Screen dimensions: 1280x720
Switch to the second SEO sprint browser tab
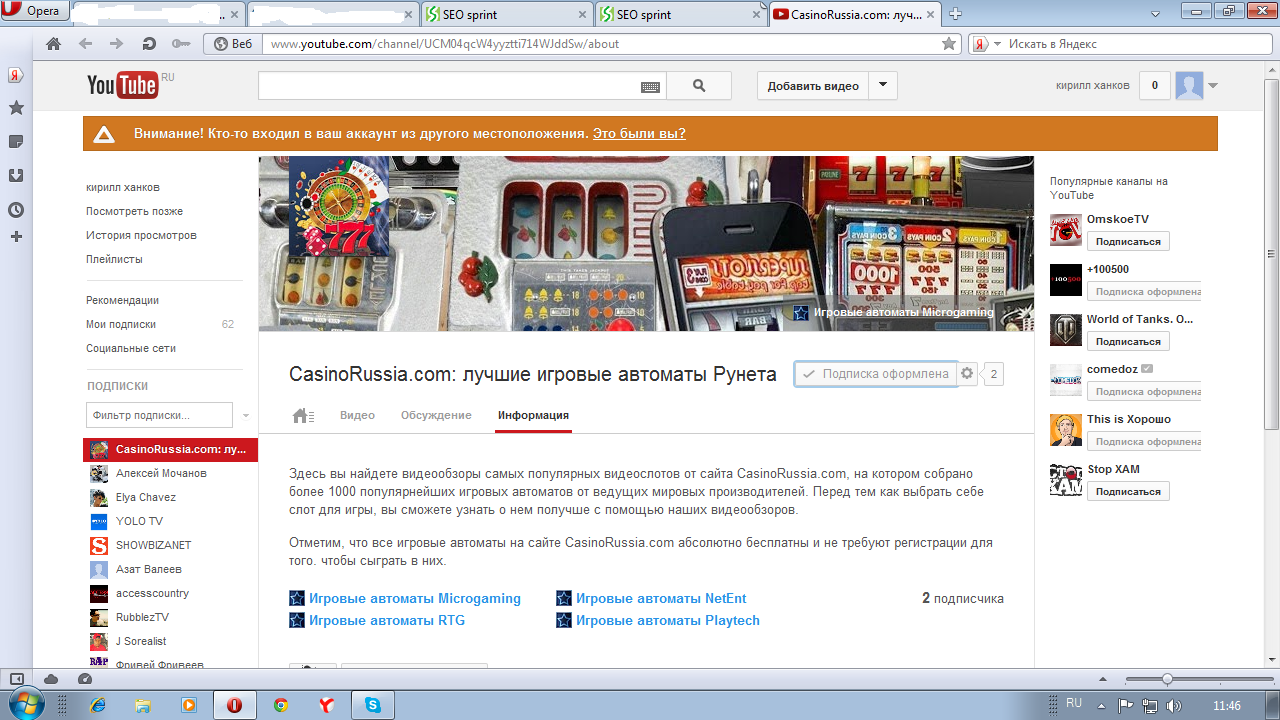point(680,14)
